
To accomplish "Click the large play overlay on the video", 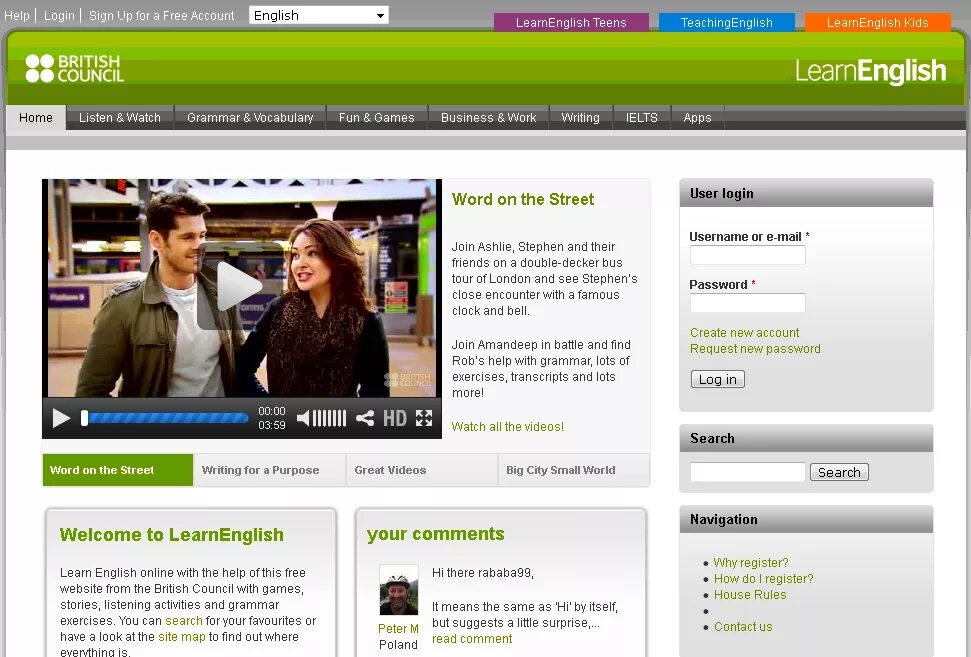I will click(238, 286).
